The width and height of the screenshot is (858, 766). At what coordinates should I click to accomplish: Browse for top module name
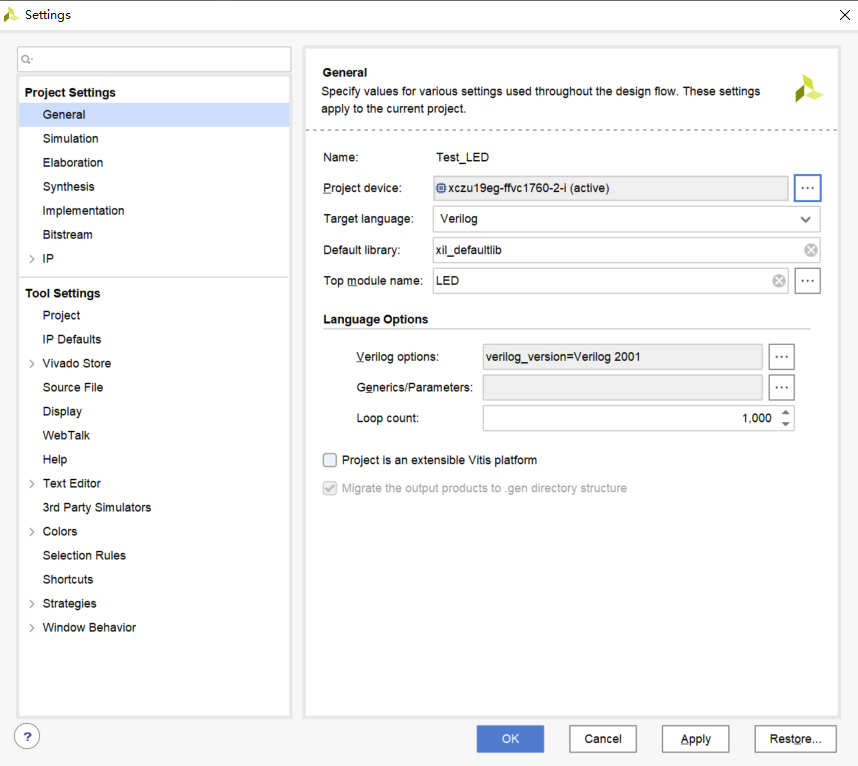807,281
